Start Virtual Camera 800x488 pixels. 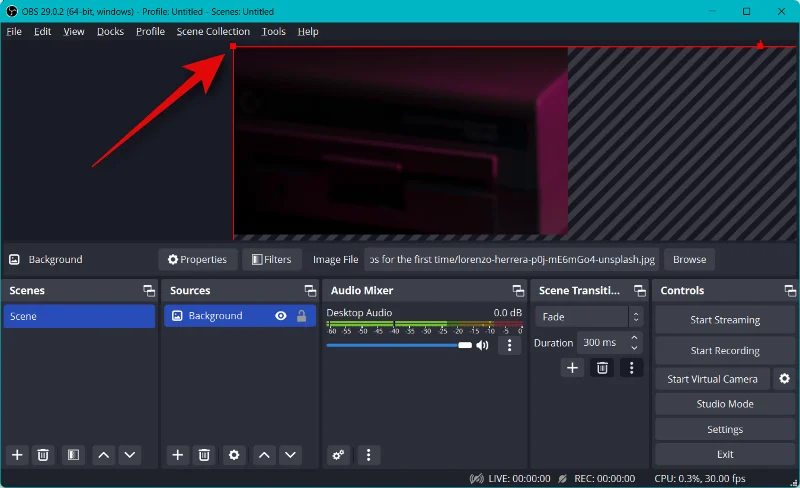pyautogui.click(x=712, y=379)
